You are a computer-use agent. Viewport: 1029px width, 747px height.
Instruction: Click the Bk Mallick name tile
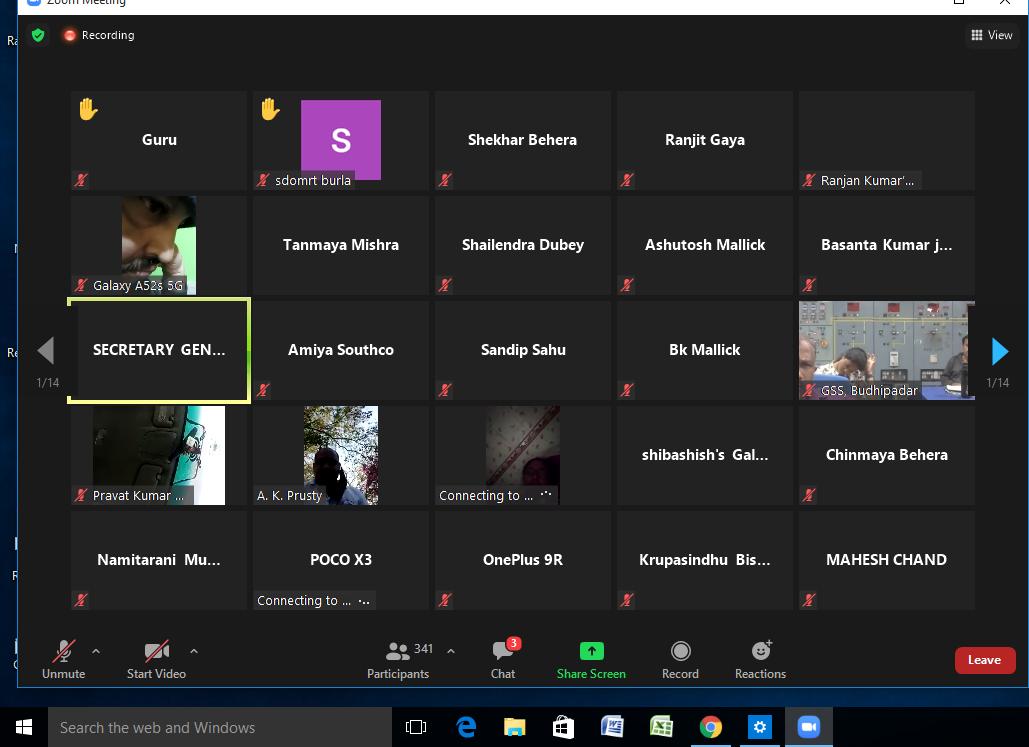point(705,351)
